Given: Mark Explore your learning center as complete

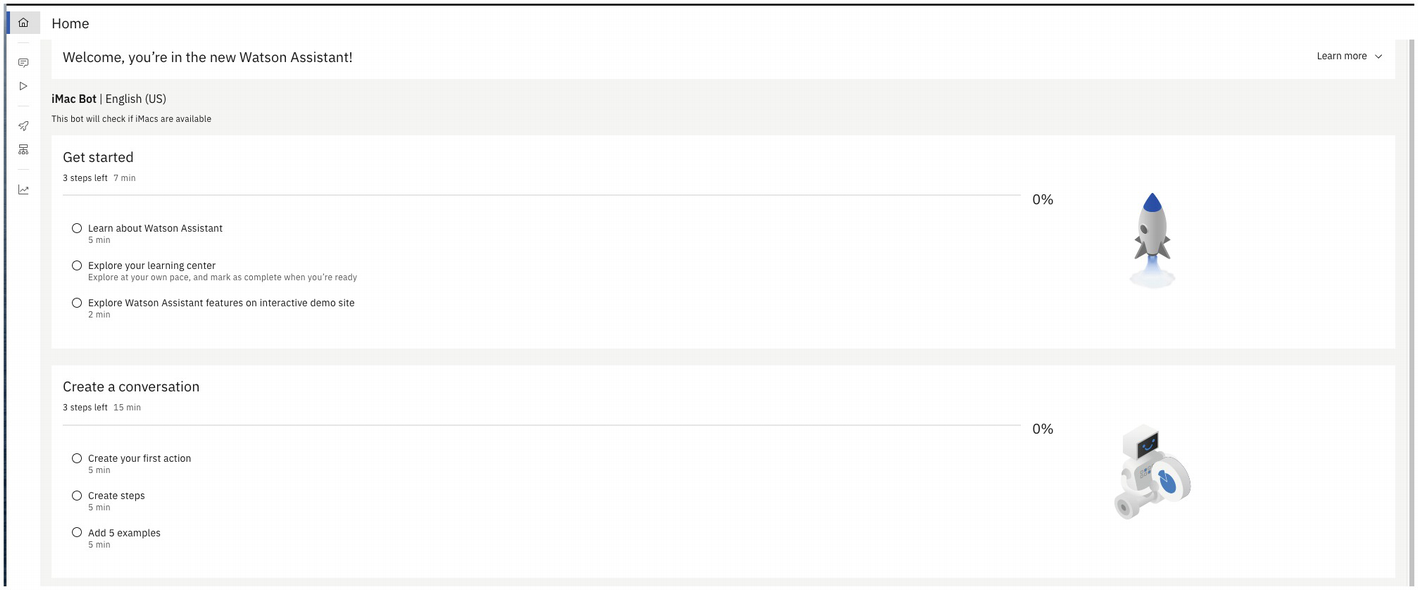Looking at the screenshot, I should point(77,266).
